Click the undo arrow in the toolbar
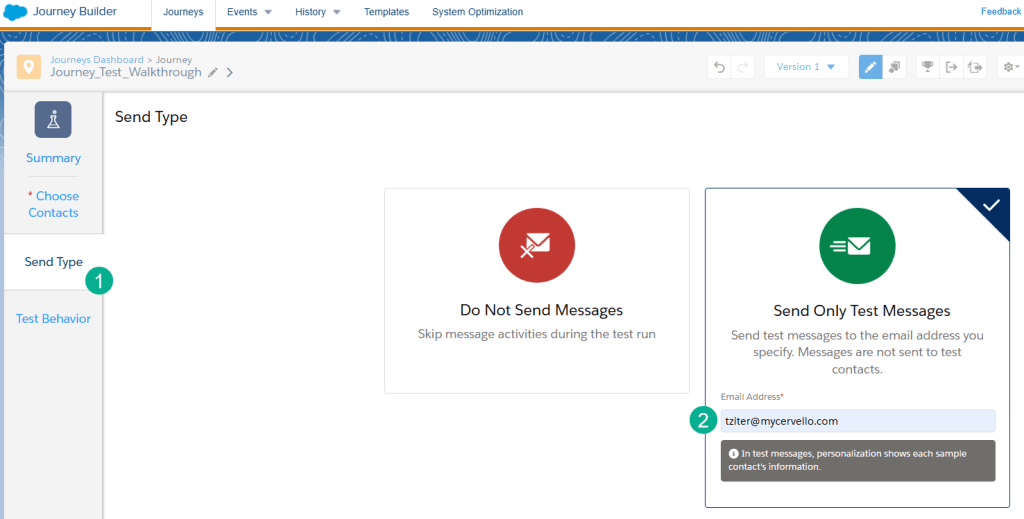This screenshot has width=1024, height=519. point(719,67)
